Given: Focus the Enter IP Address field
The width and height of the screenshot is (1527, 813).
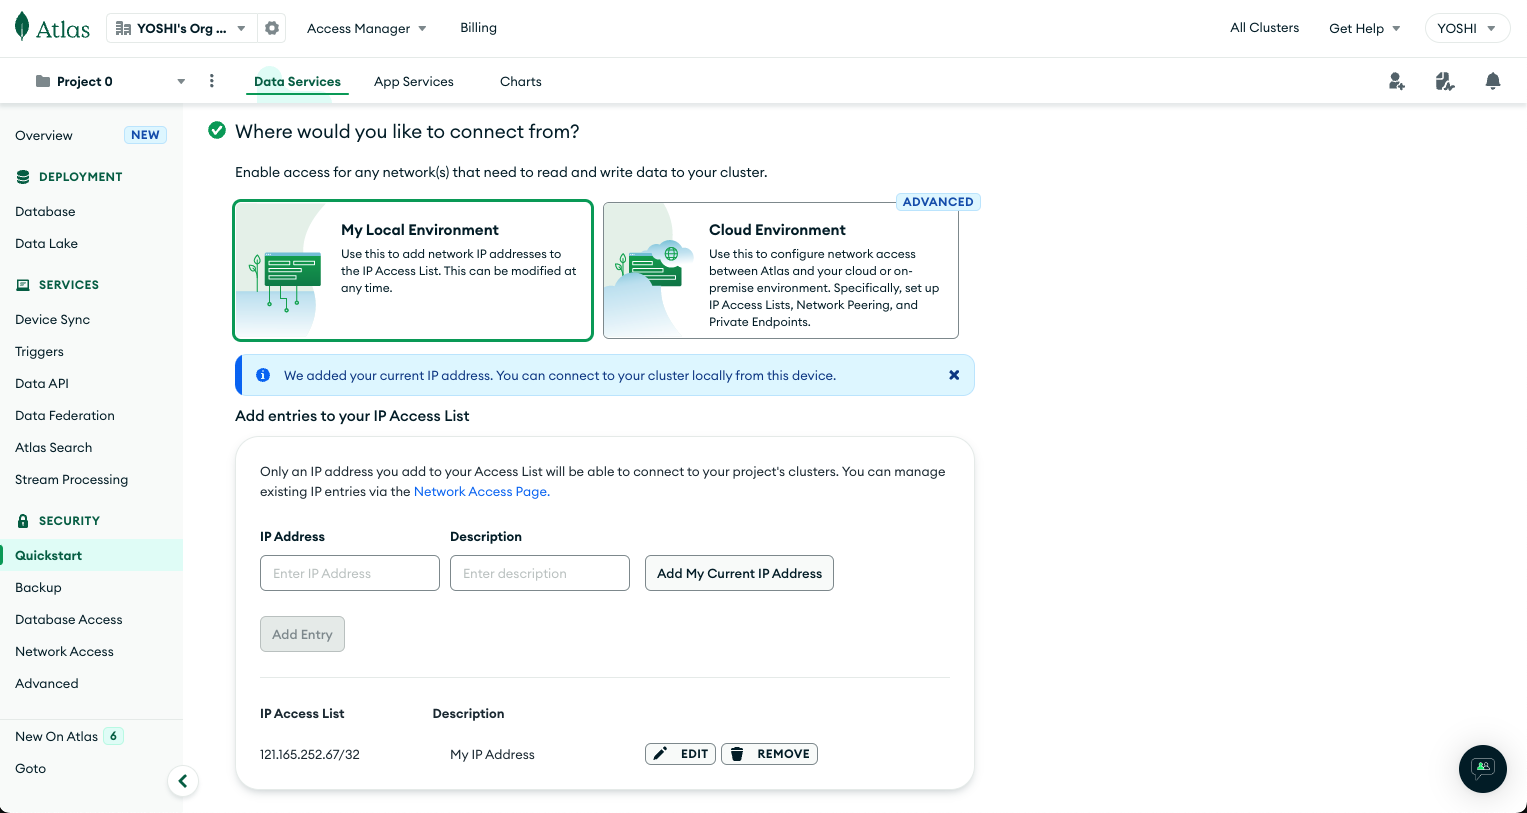Looking at the screenshot, I should tap(350, 573).
